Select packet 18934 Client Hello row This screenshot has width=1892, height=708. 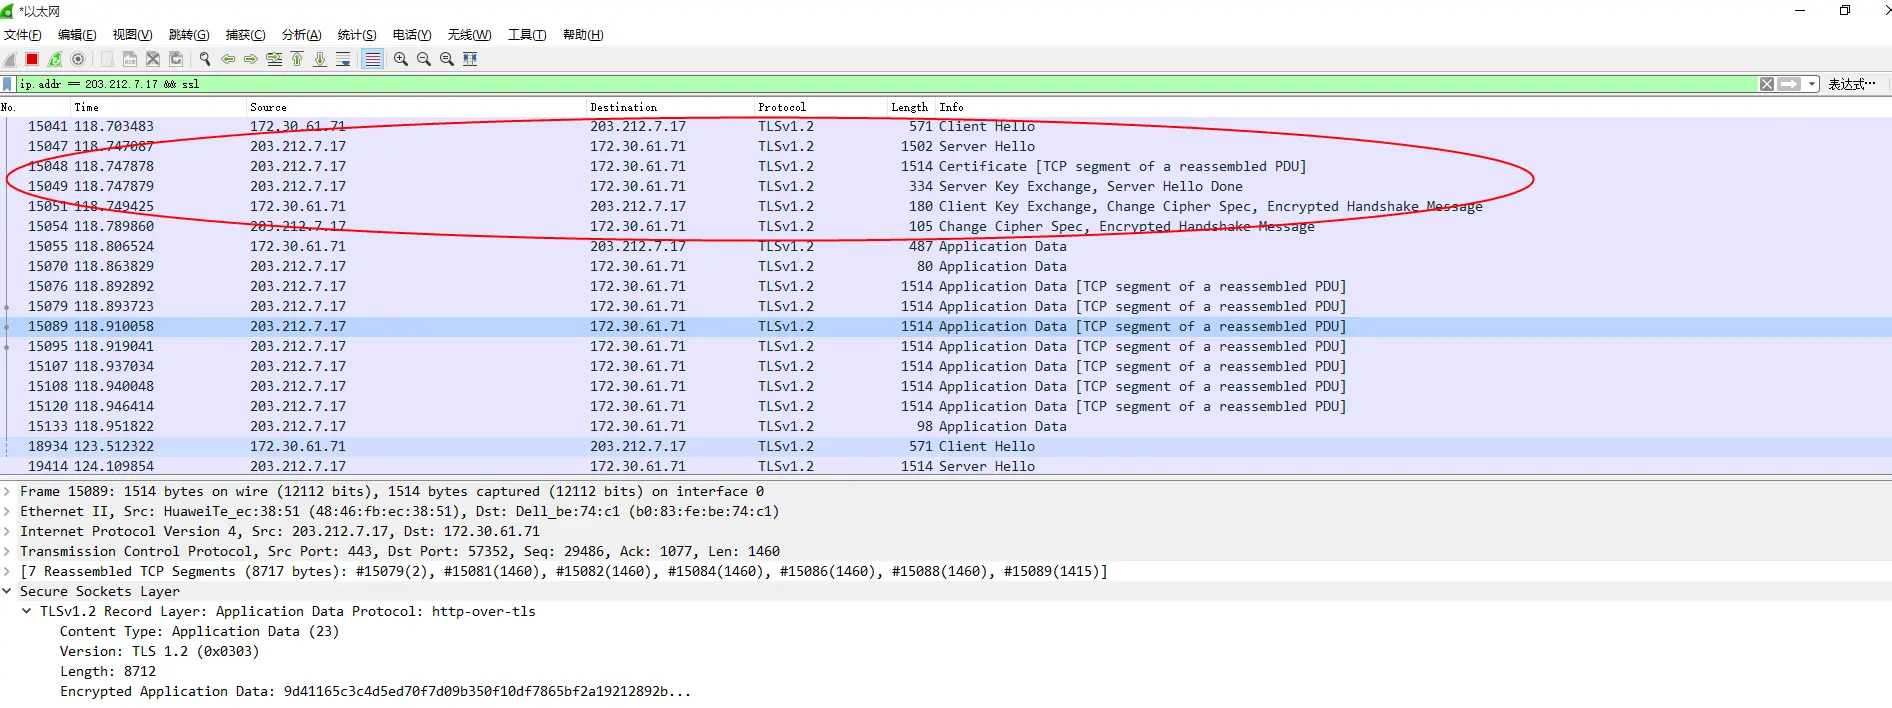pos(946,446)
